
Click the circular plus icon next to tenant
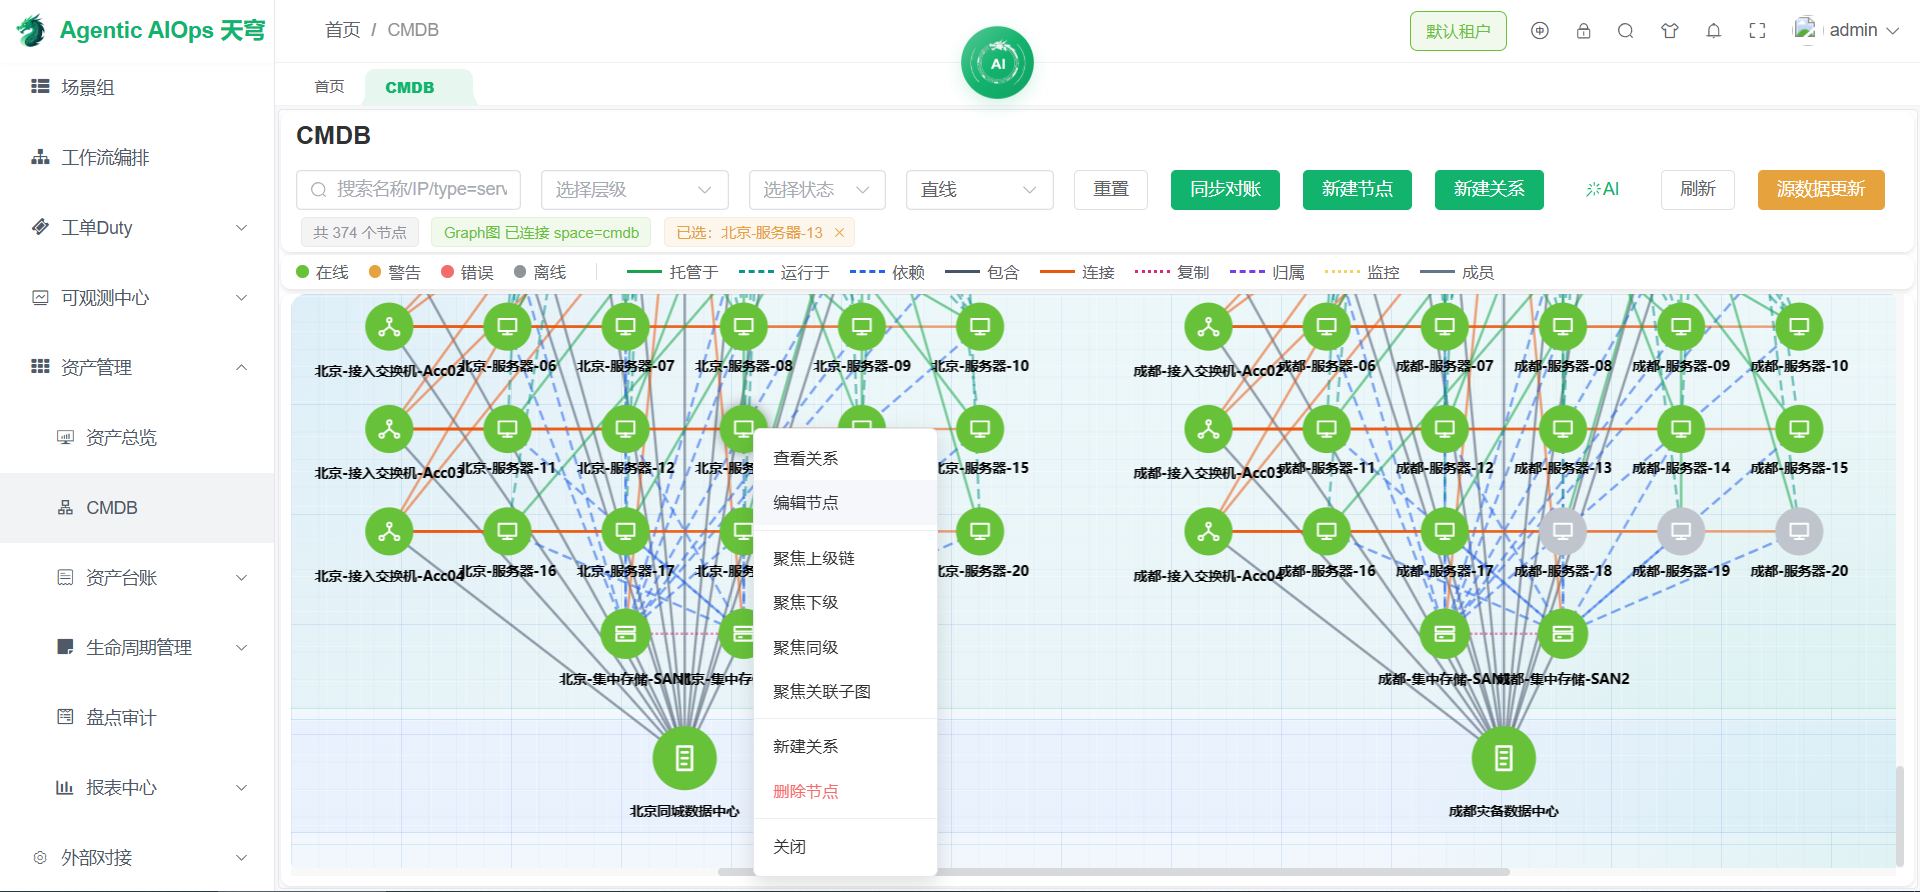(1540, 31)
